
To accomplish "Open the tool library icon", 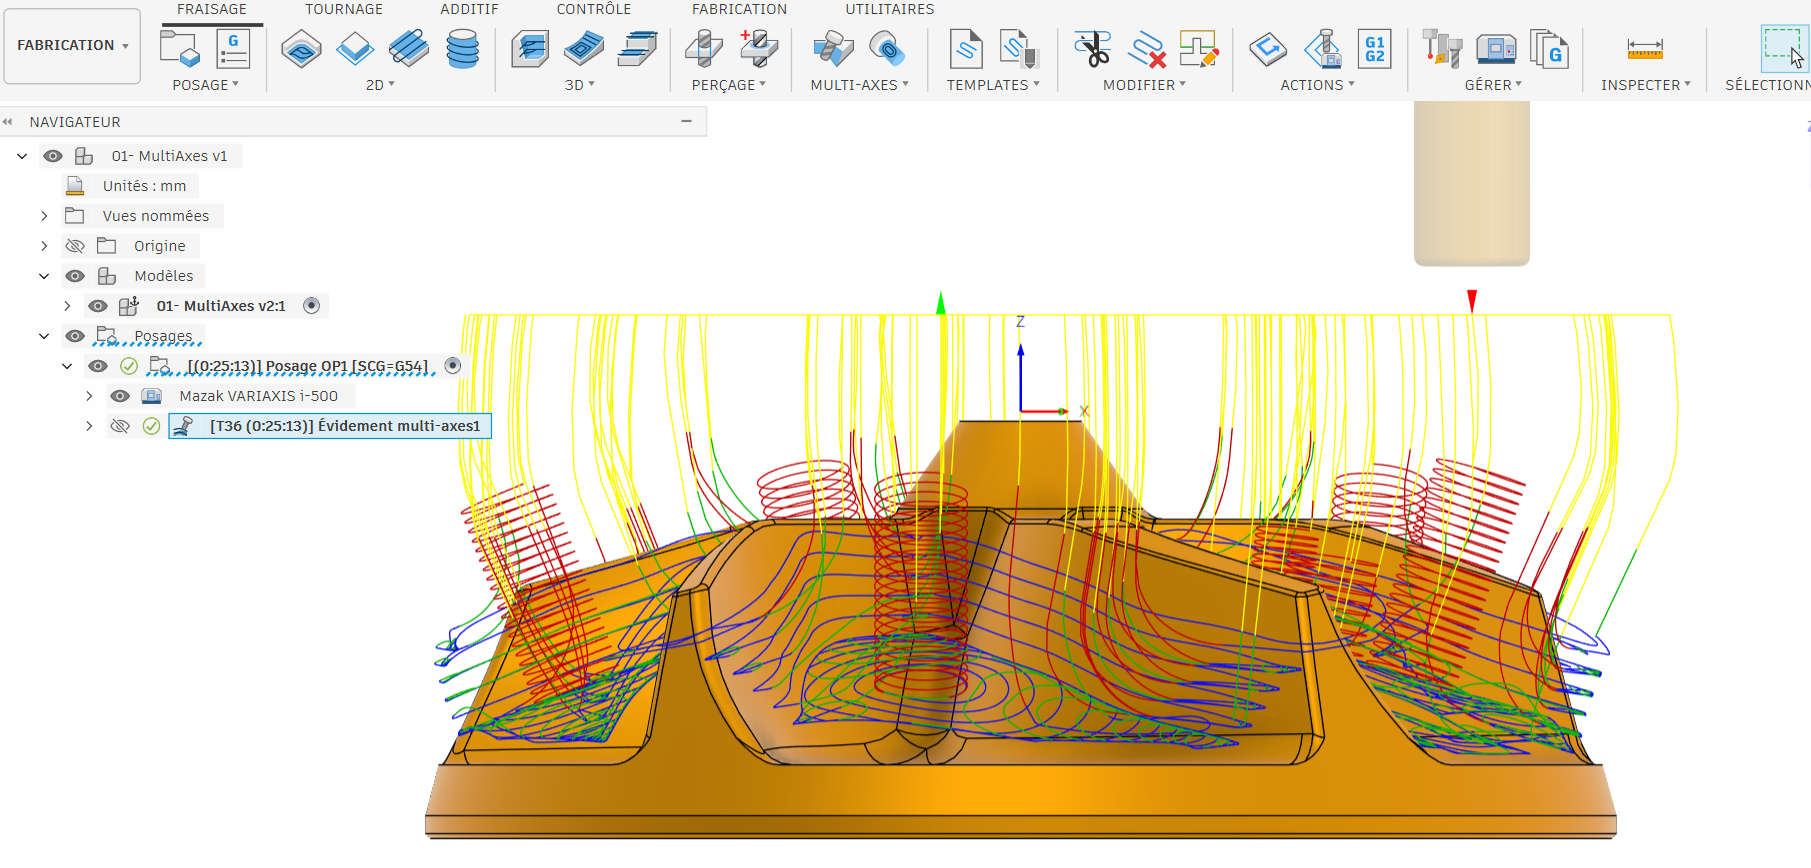I will point(1441,48).
